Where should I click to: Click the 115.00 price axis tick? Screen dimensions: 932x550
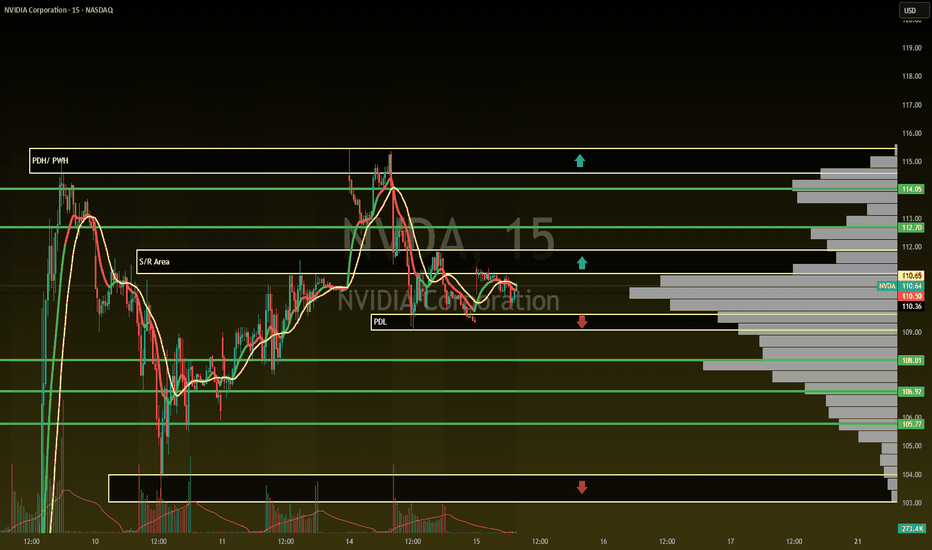pos(912,162)
